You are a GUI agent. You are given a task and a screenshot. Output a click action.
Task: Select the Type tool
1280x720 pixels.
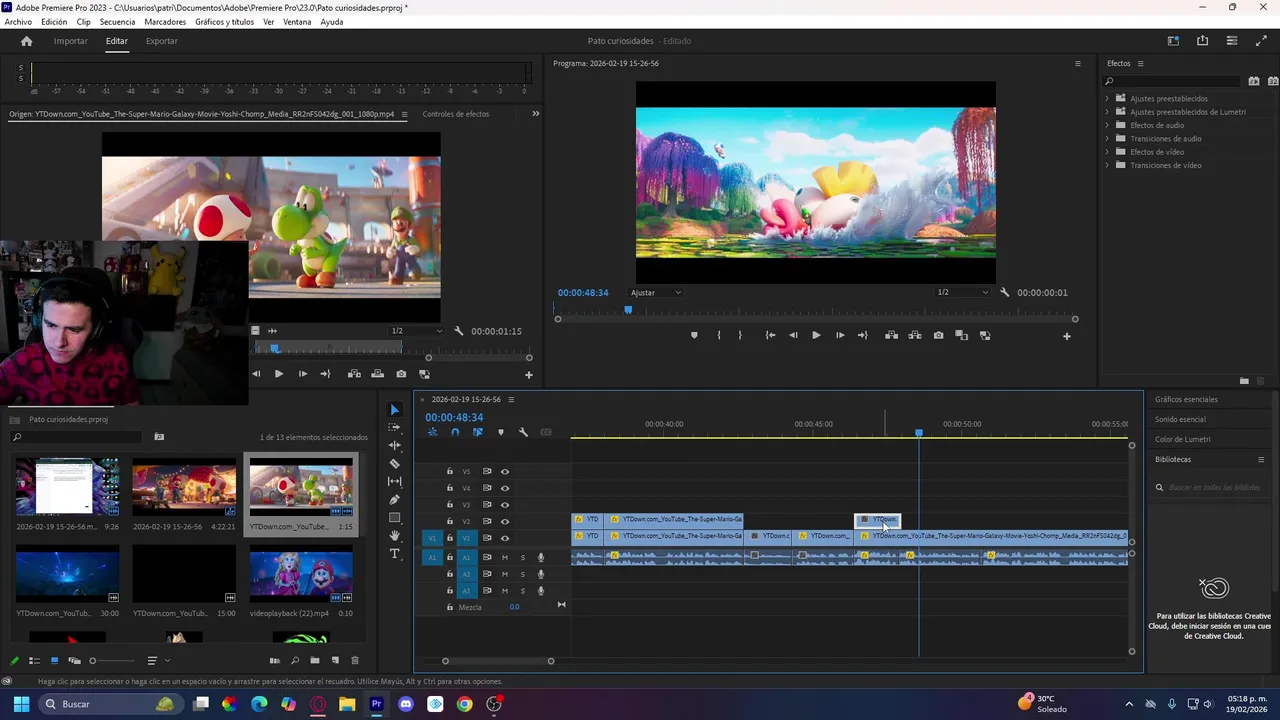click(394, 553)
